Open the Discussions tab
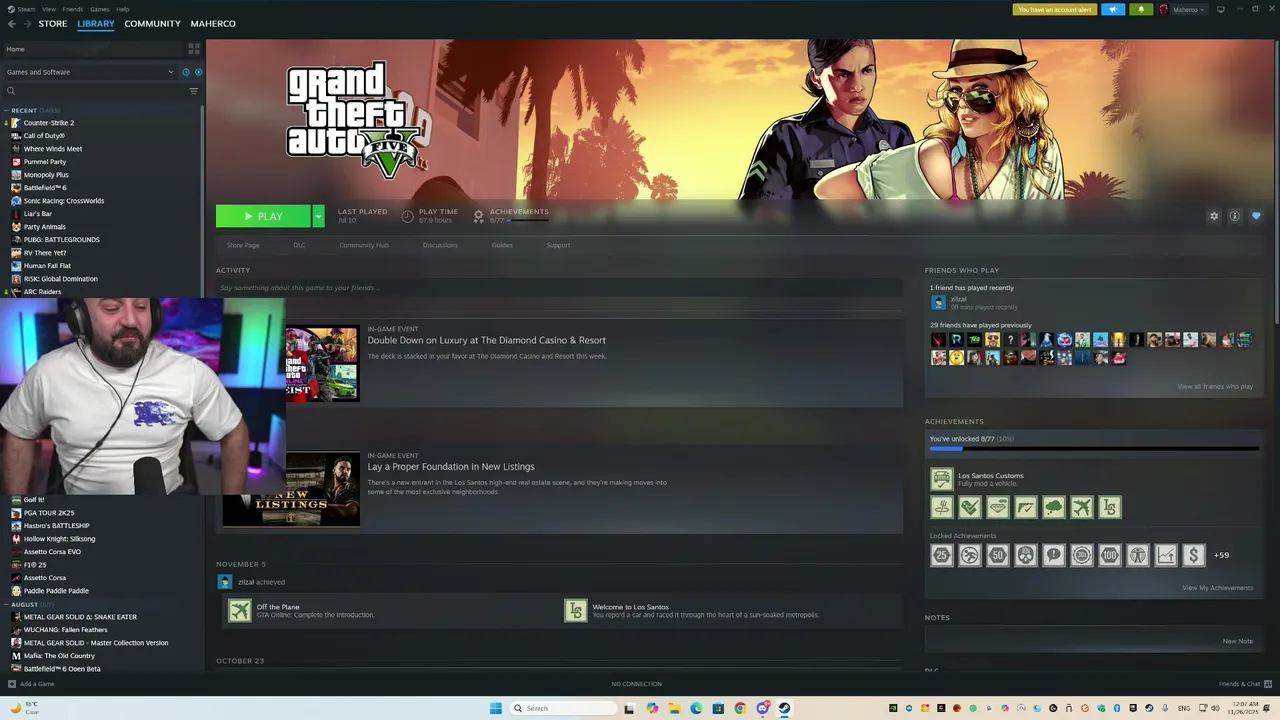 [x=440, y=245]
